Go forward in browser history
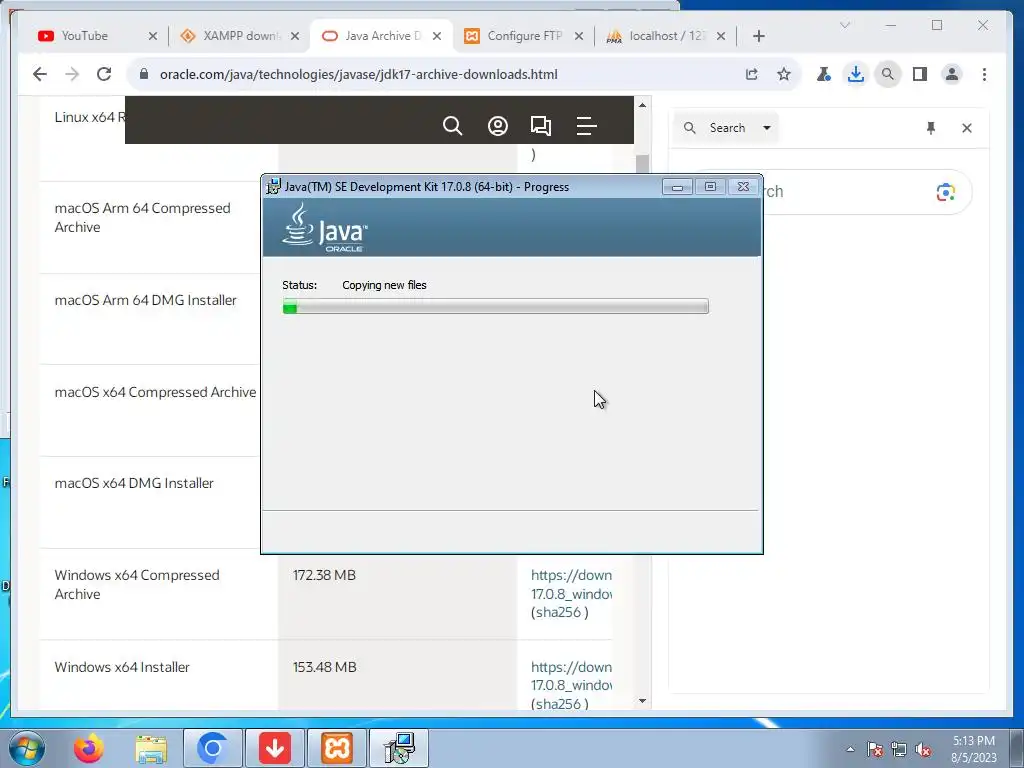This screenshot has width=1024, height=768. tap(72, 74)
